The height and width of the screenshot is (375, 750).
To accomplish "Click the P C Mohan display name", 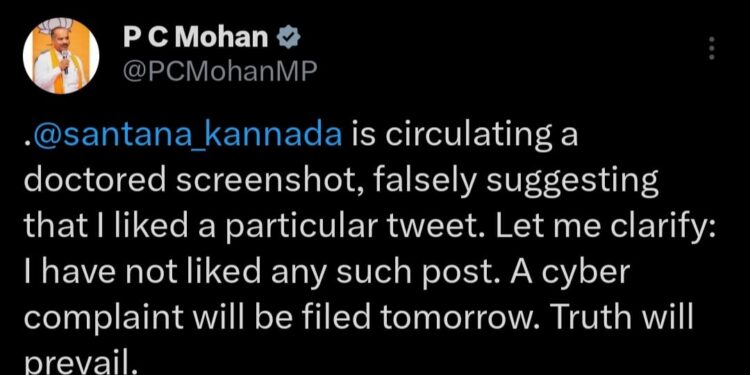I will pyautogui.click(x=195, y=37).
